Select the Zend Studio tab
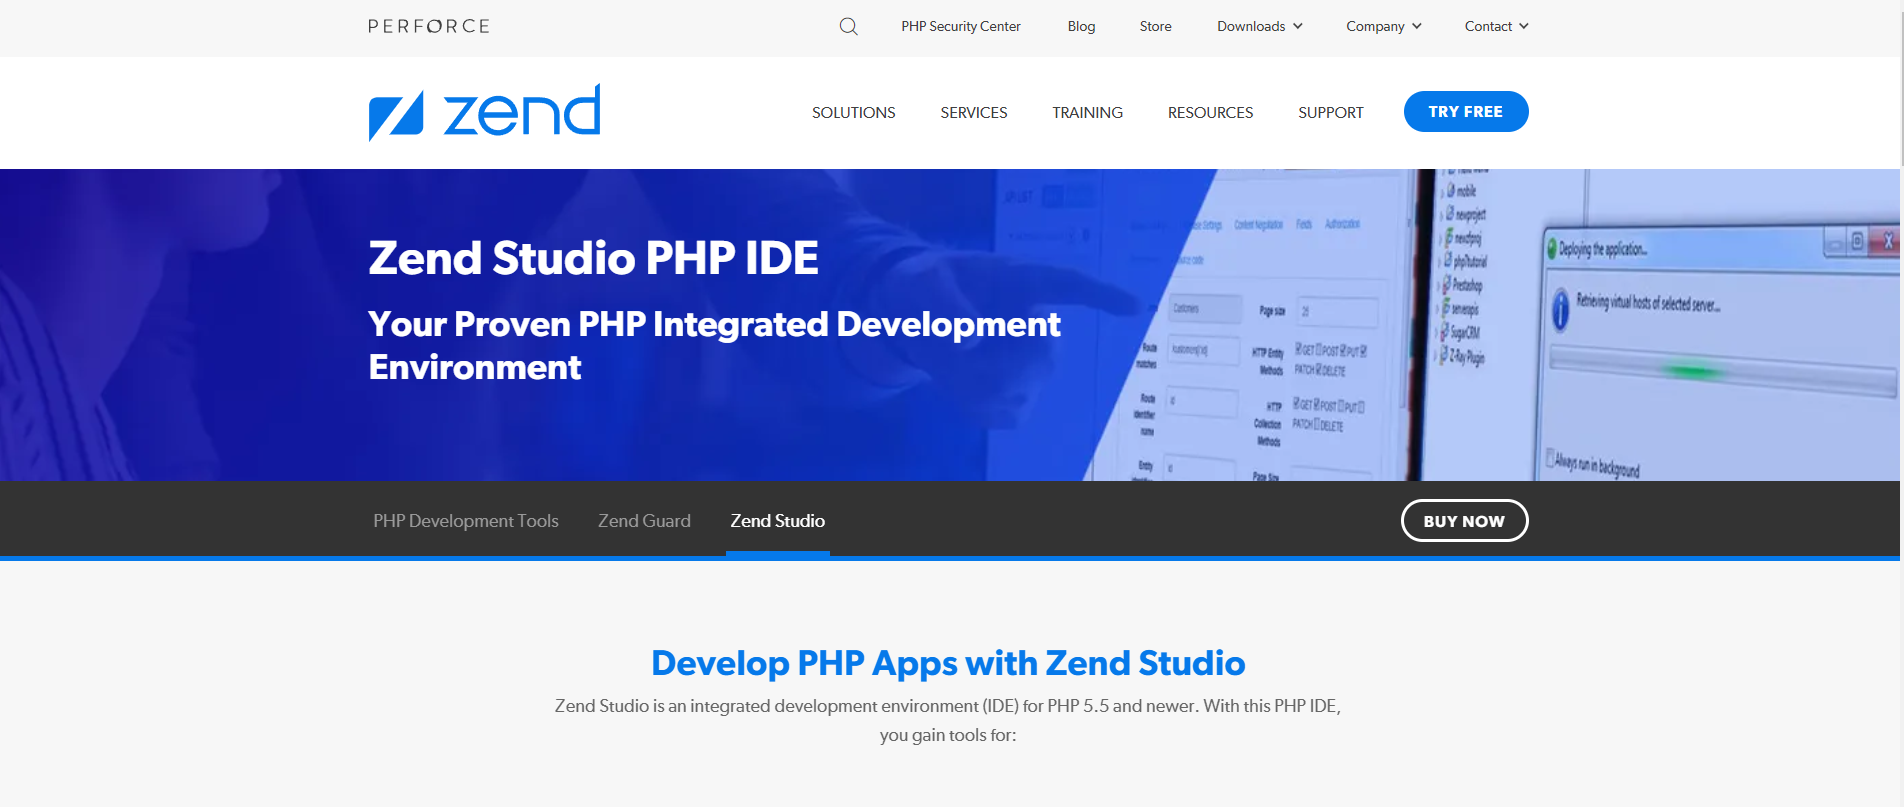 (x=777, y=521)
